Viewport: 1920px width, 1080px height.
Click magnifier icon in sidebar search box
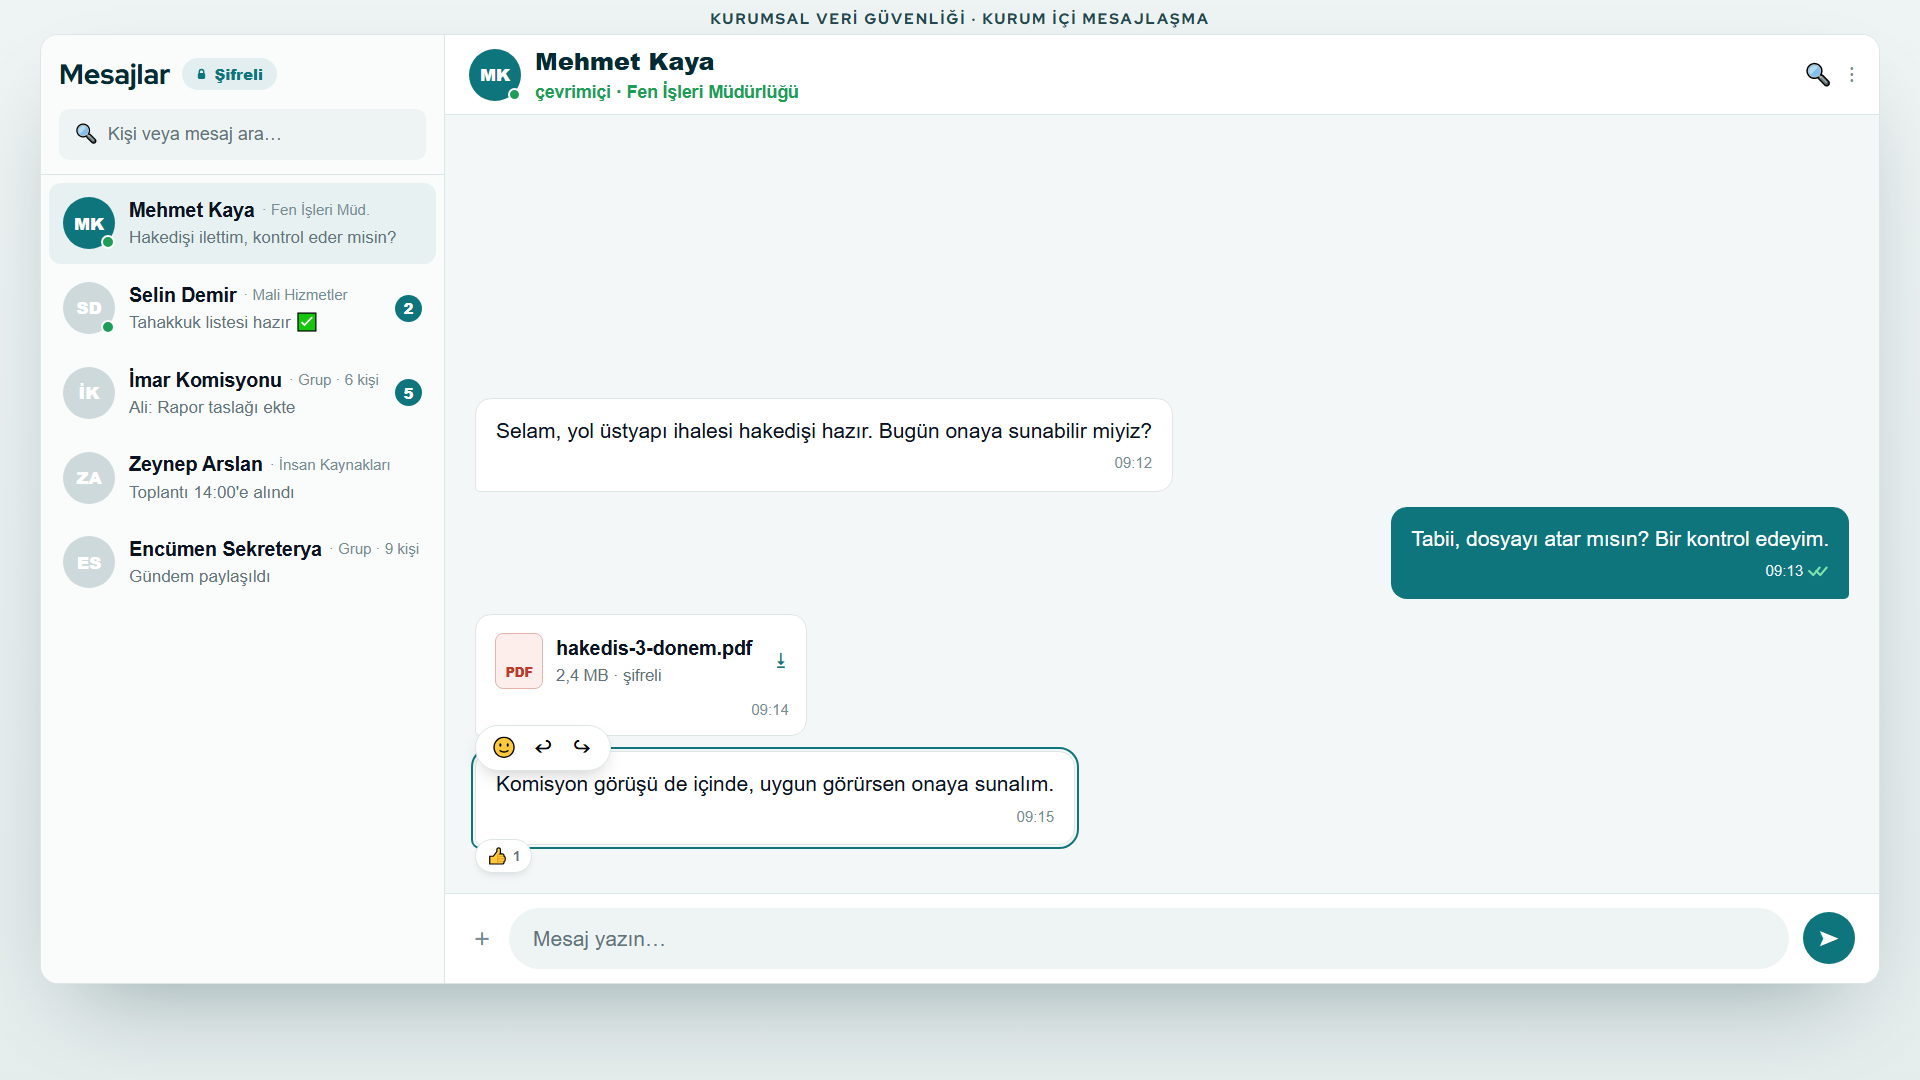(86, 134)
